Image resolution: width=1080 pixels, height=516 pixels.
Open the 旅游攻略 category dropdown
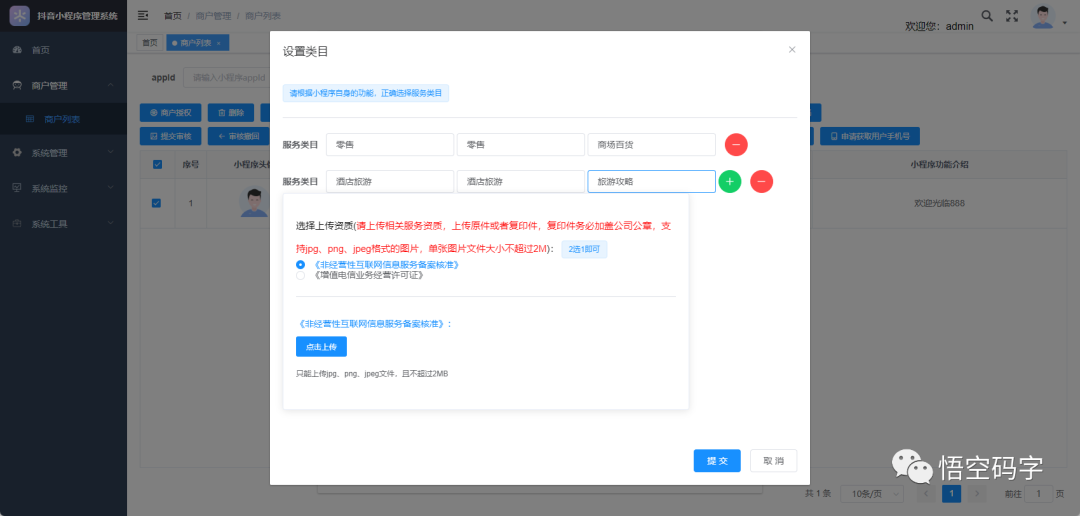tap(652, 182)
